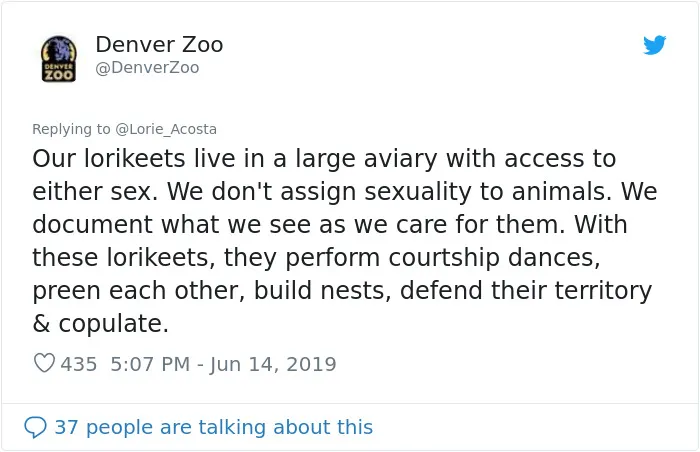Screen dimensions: 700x452
Task: Click the phrase 'courtship dances'
Action: (x=494, y=258)
